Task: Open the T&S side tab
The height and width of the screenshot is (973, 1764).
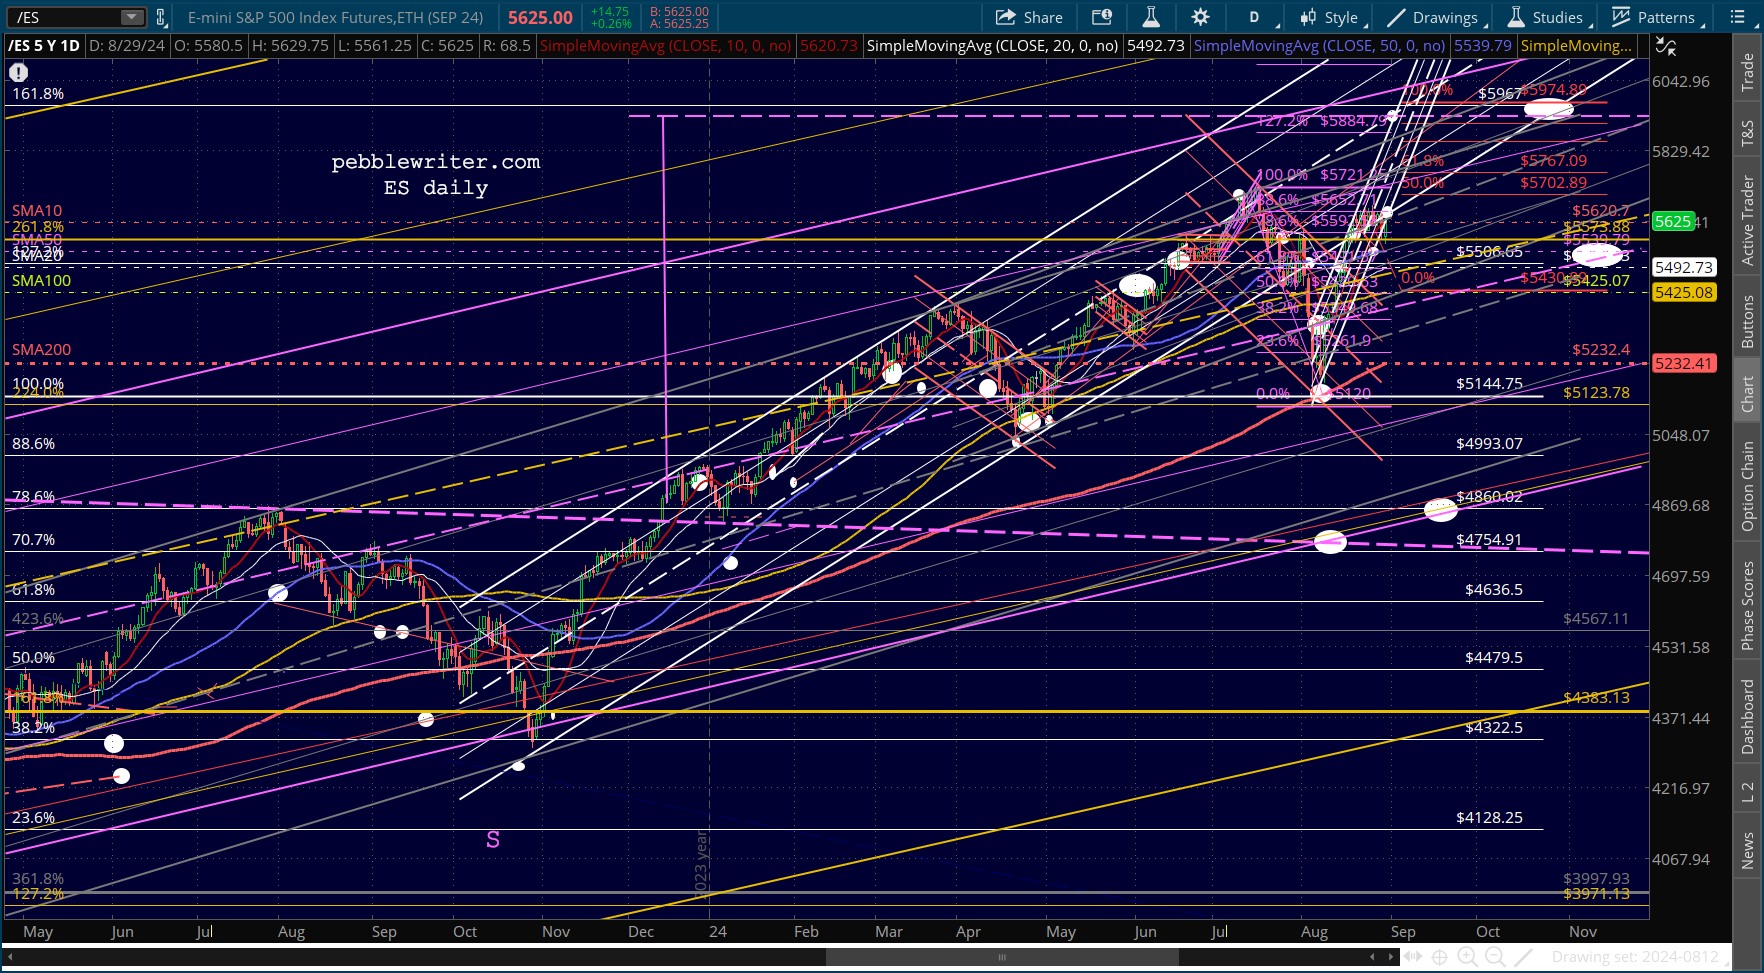Action: (1748, 133)
